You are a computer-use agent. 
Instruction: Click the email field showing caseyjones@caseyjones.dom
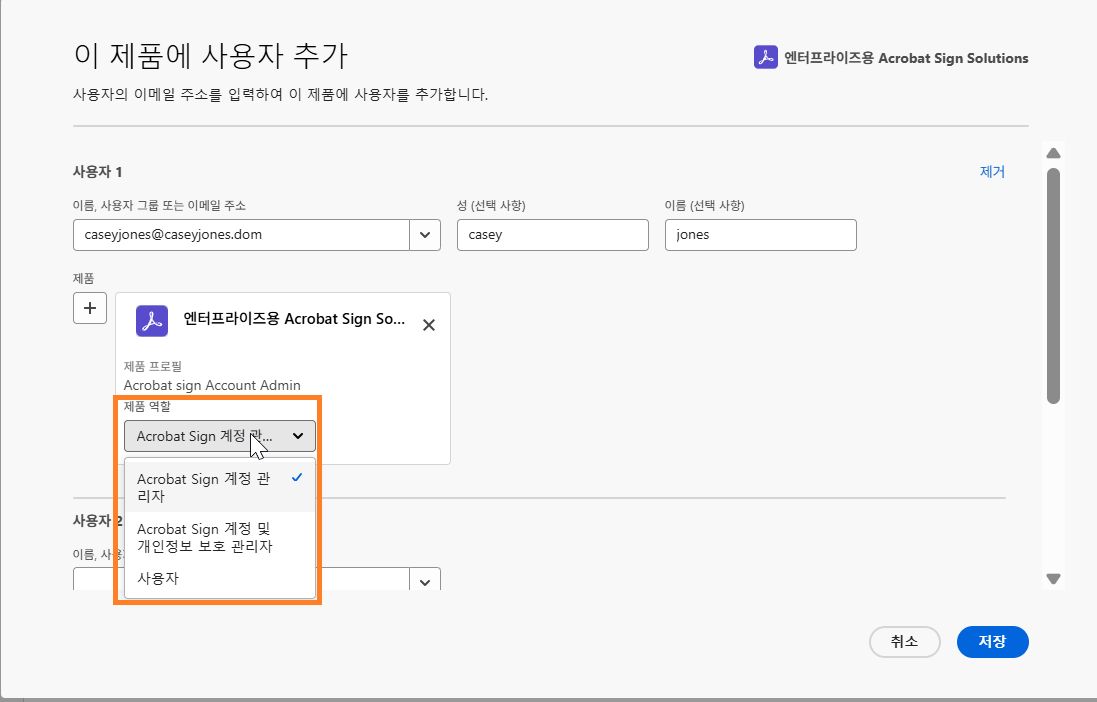coord(240,234)
